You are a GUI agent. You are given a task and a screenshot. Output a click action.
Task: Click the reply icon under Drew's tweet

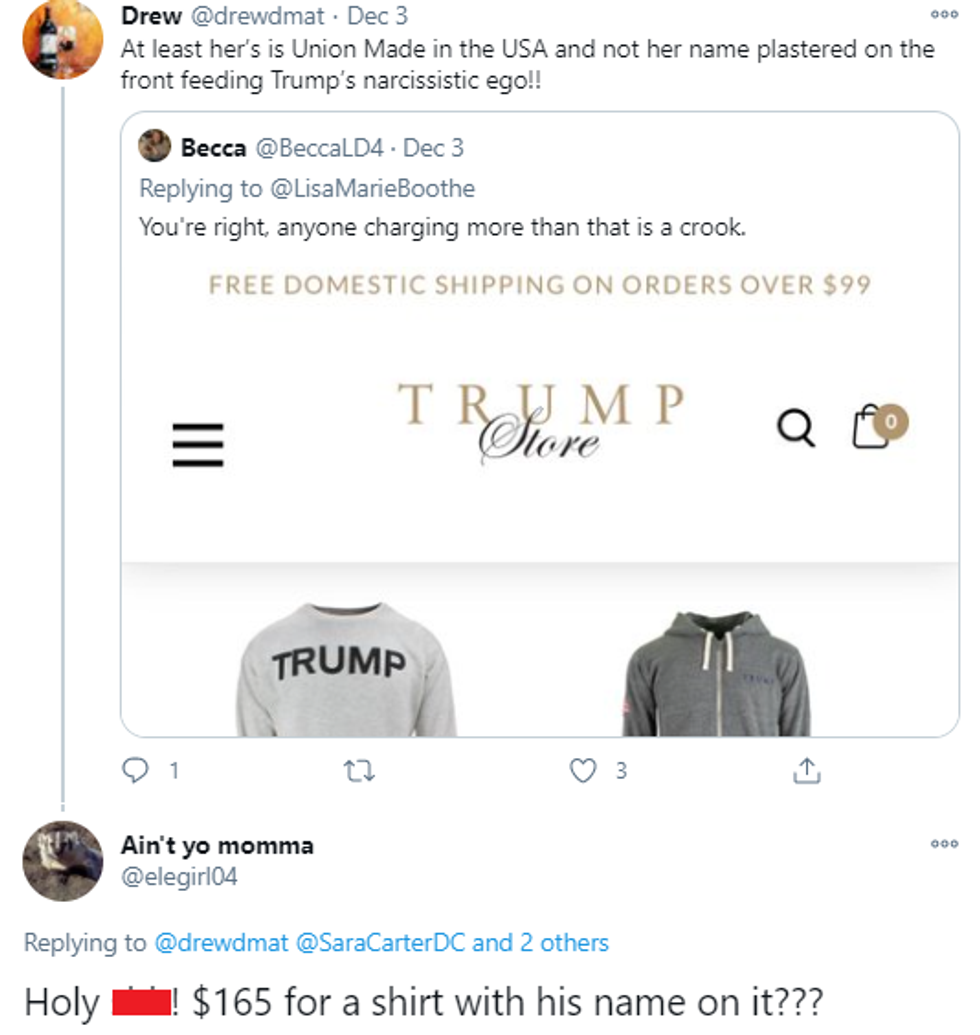(134, 770)
